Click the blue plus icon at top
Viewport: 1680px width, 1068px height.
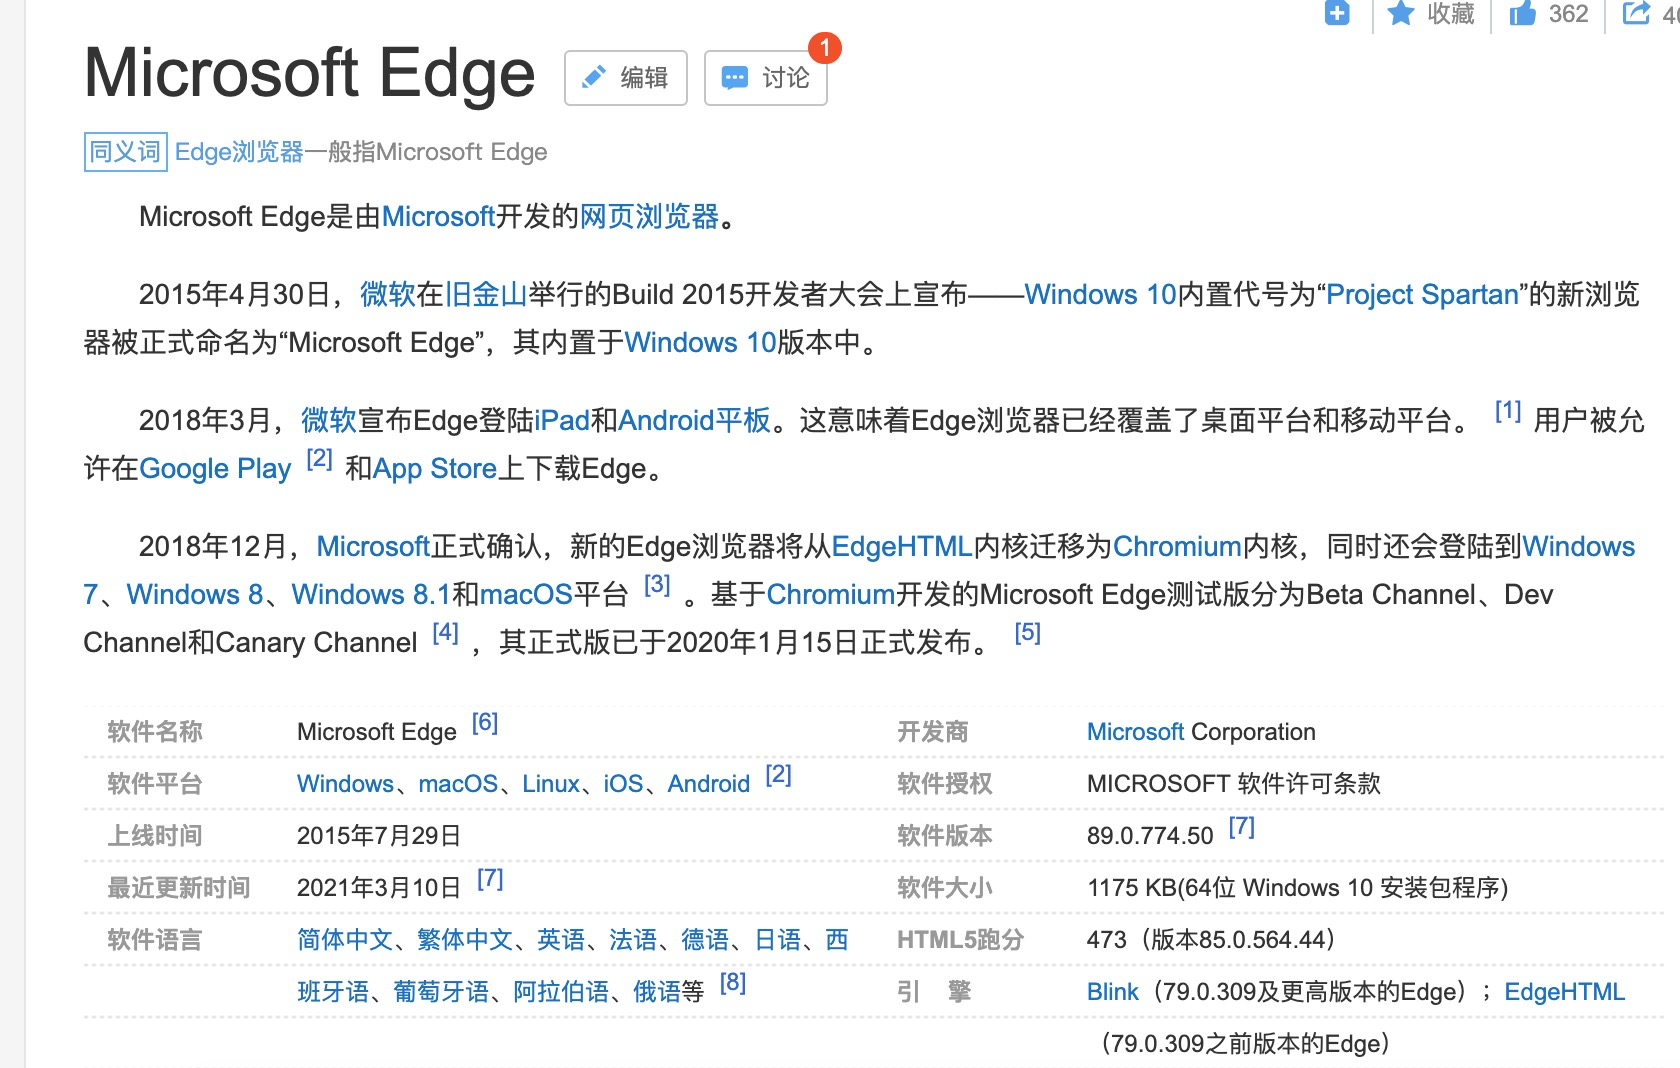click(1337, 13)
